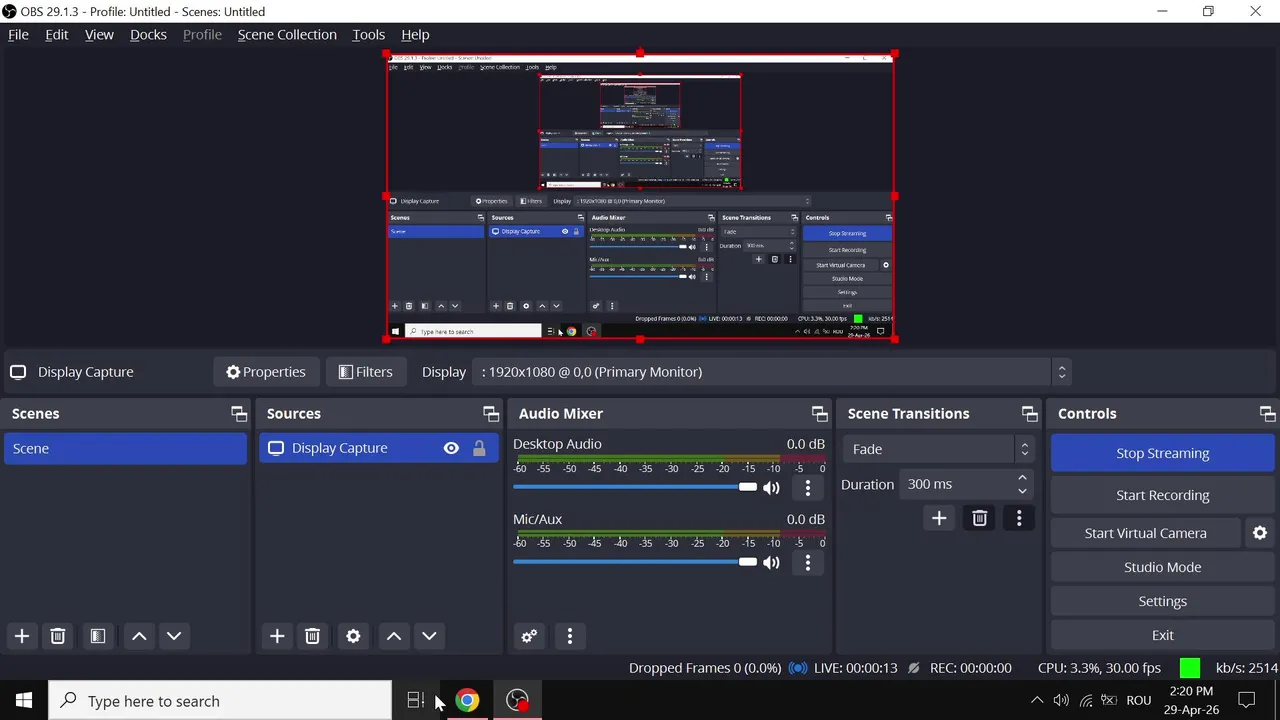Add a new source with plus icon

(x=277, y=636)
